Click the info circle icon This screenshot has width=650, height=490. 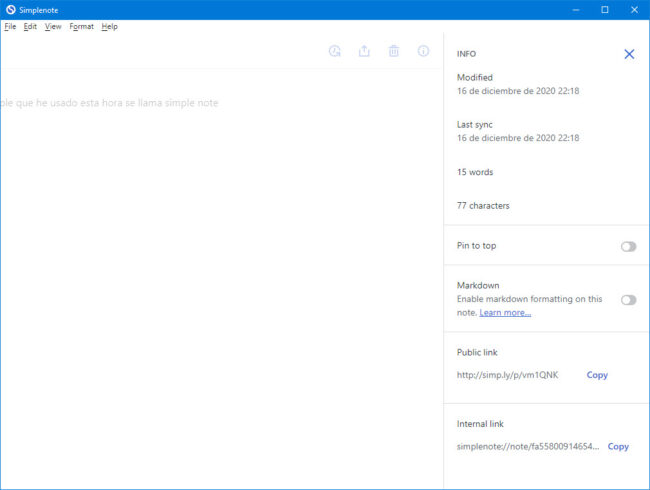pos(423,51)
